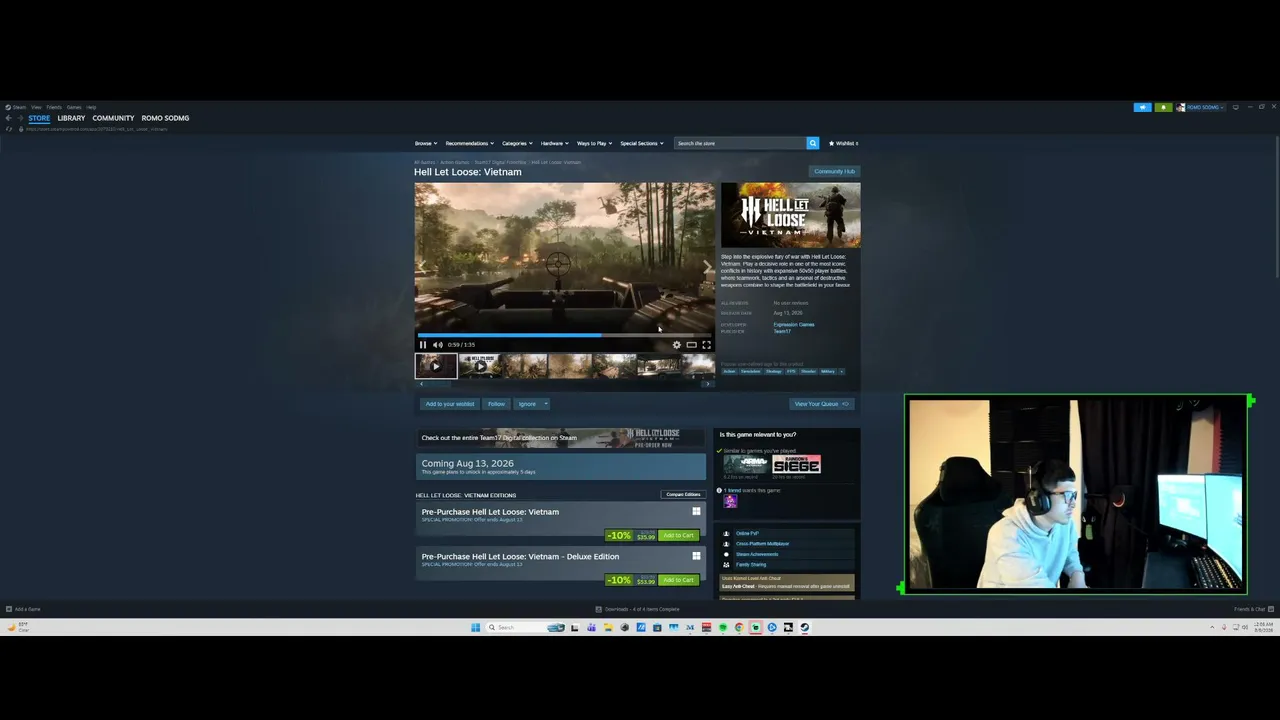
Task: Click the Community Hub button
Action: click(835, 171)
